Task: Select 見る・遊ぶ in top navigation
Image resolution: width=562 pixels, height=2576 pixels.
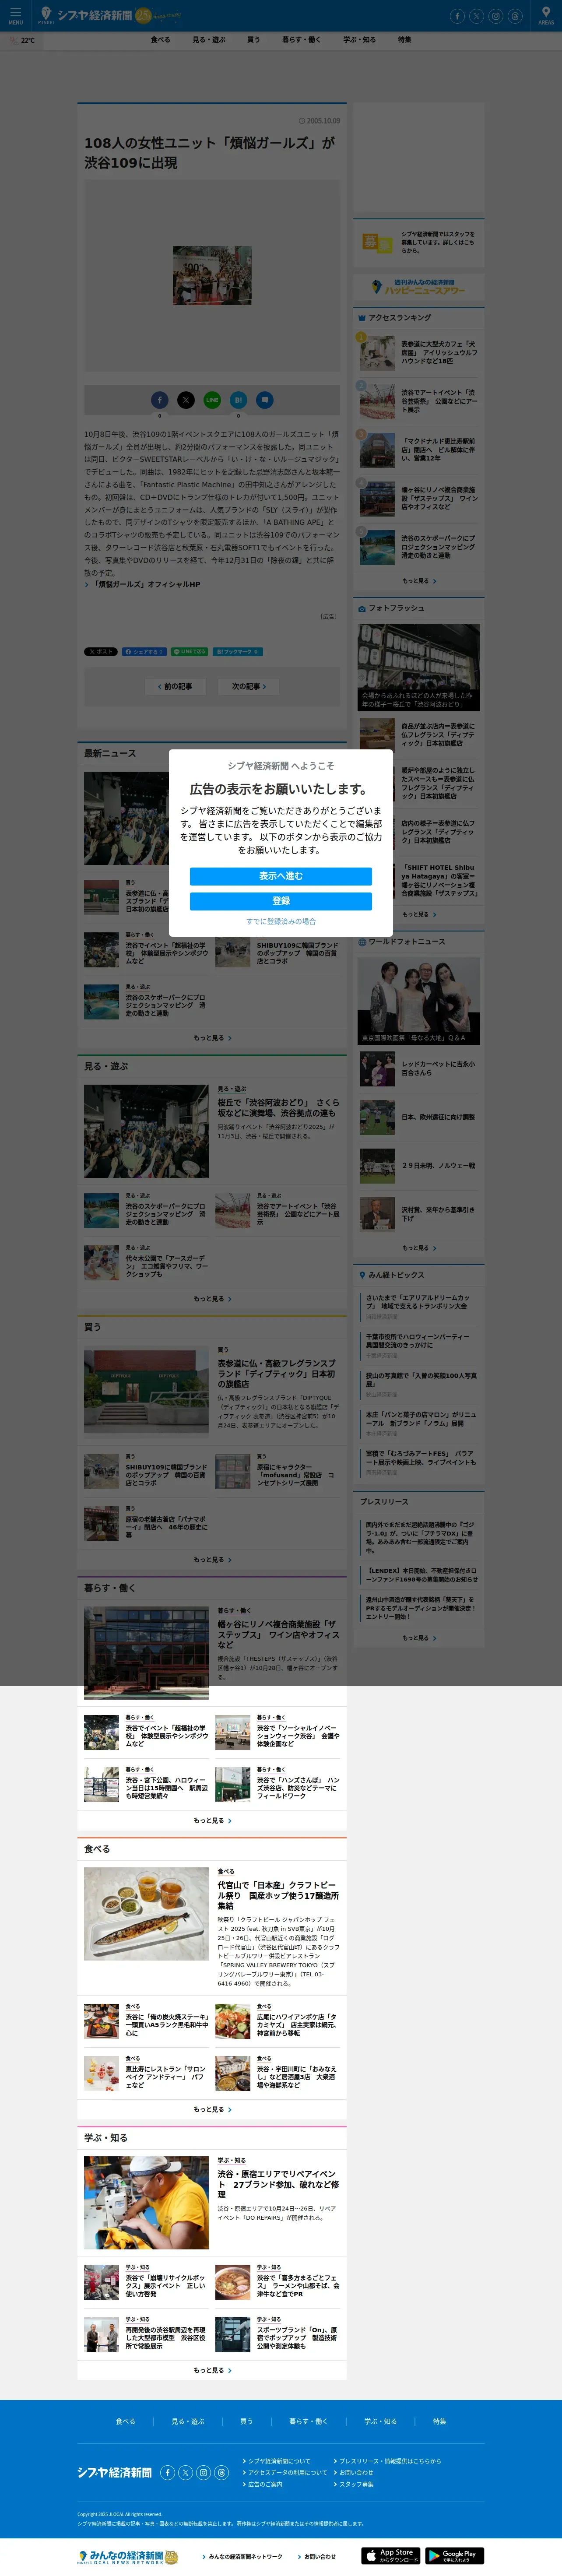Action: [209, 40]
